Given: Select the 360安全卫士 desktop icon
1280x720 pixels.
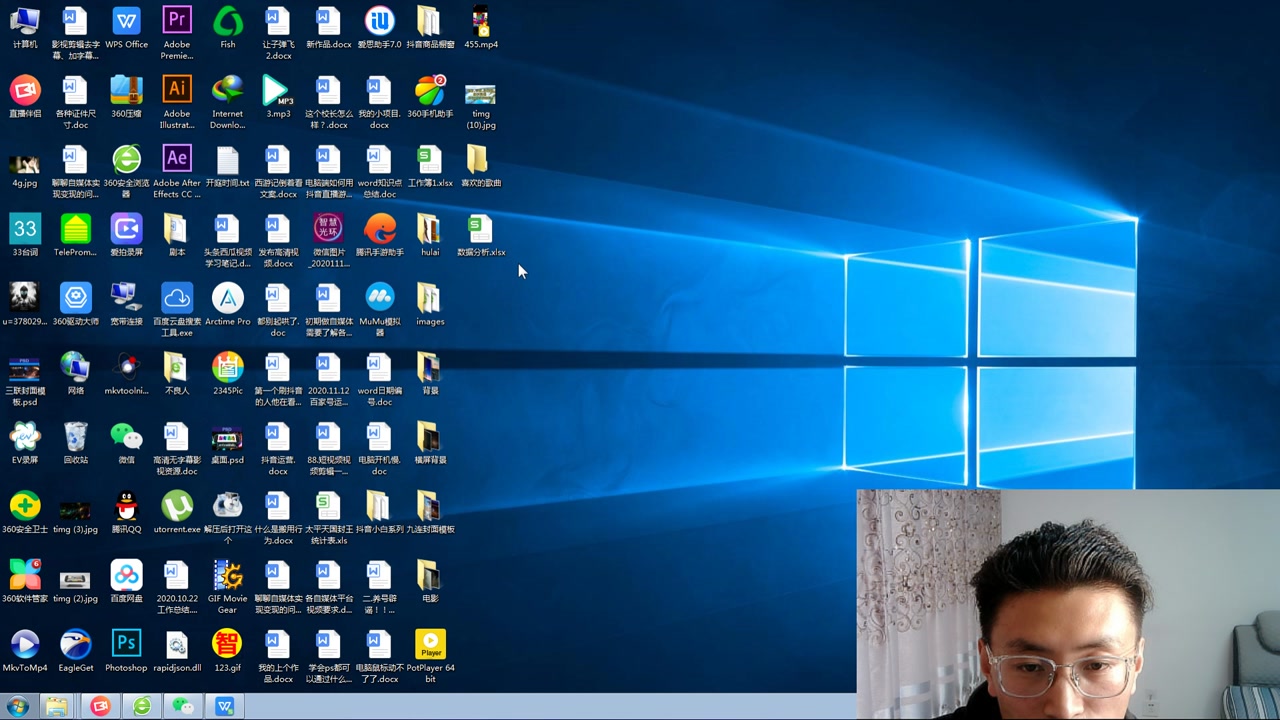Looking at the screenshot, I should tap(25, 511).
